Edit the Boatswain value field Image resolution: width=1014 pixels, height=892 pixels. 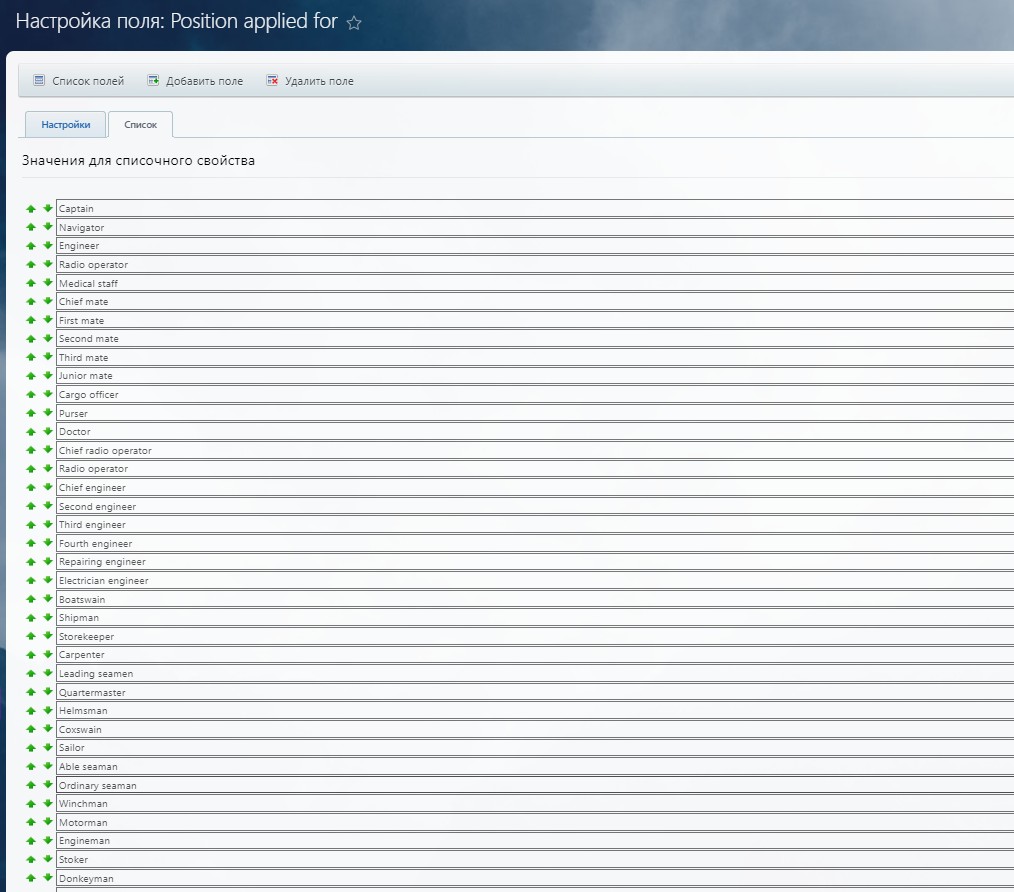click(x=535, y=599)
